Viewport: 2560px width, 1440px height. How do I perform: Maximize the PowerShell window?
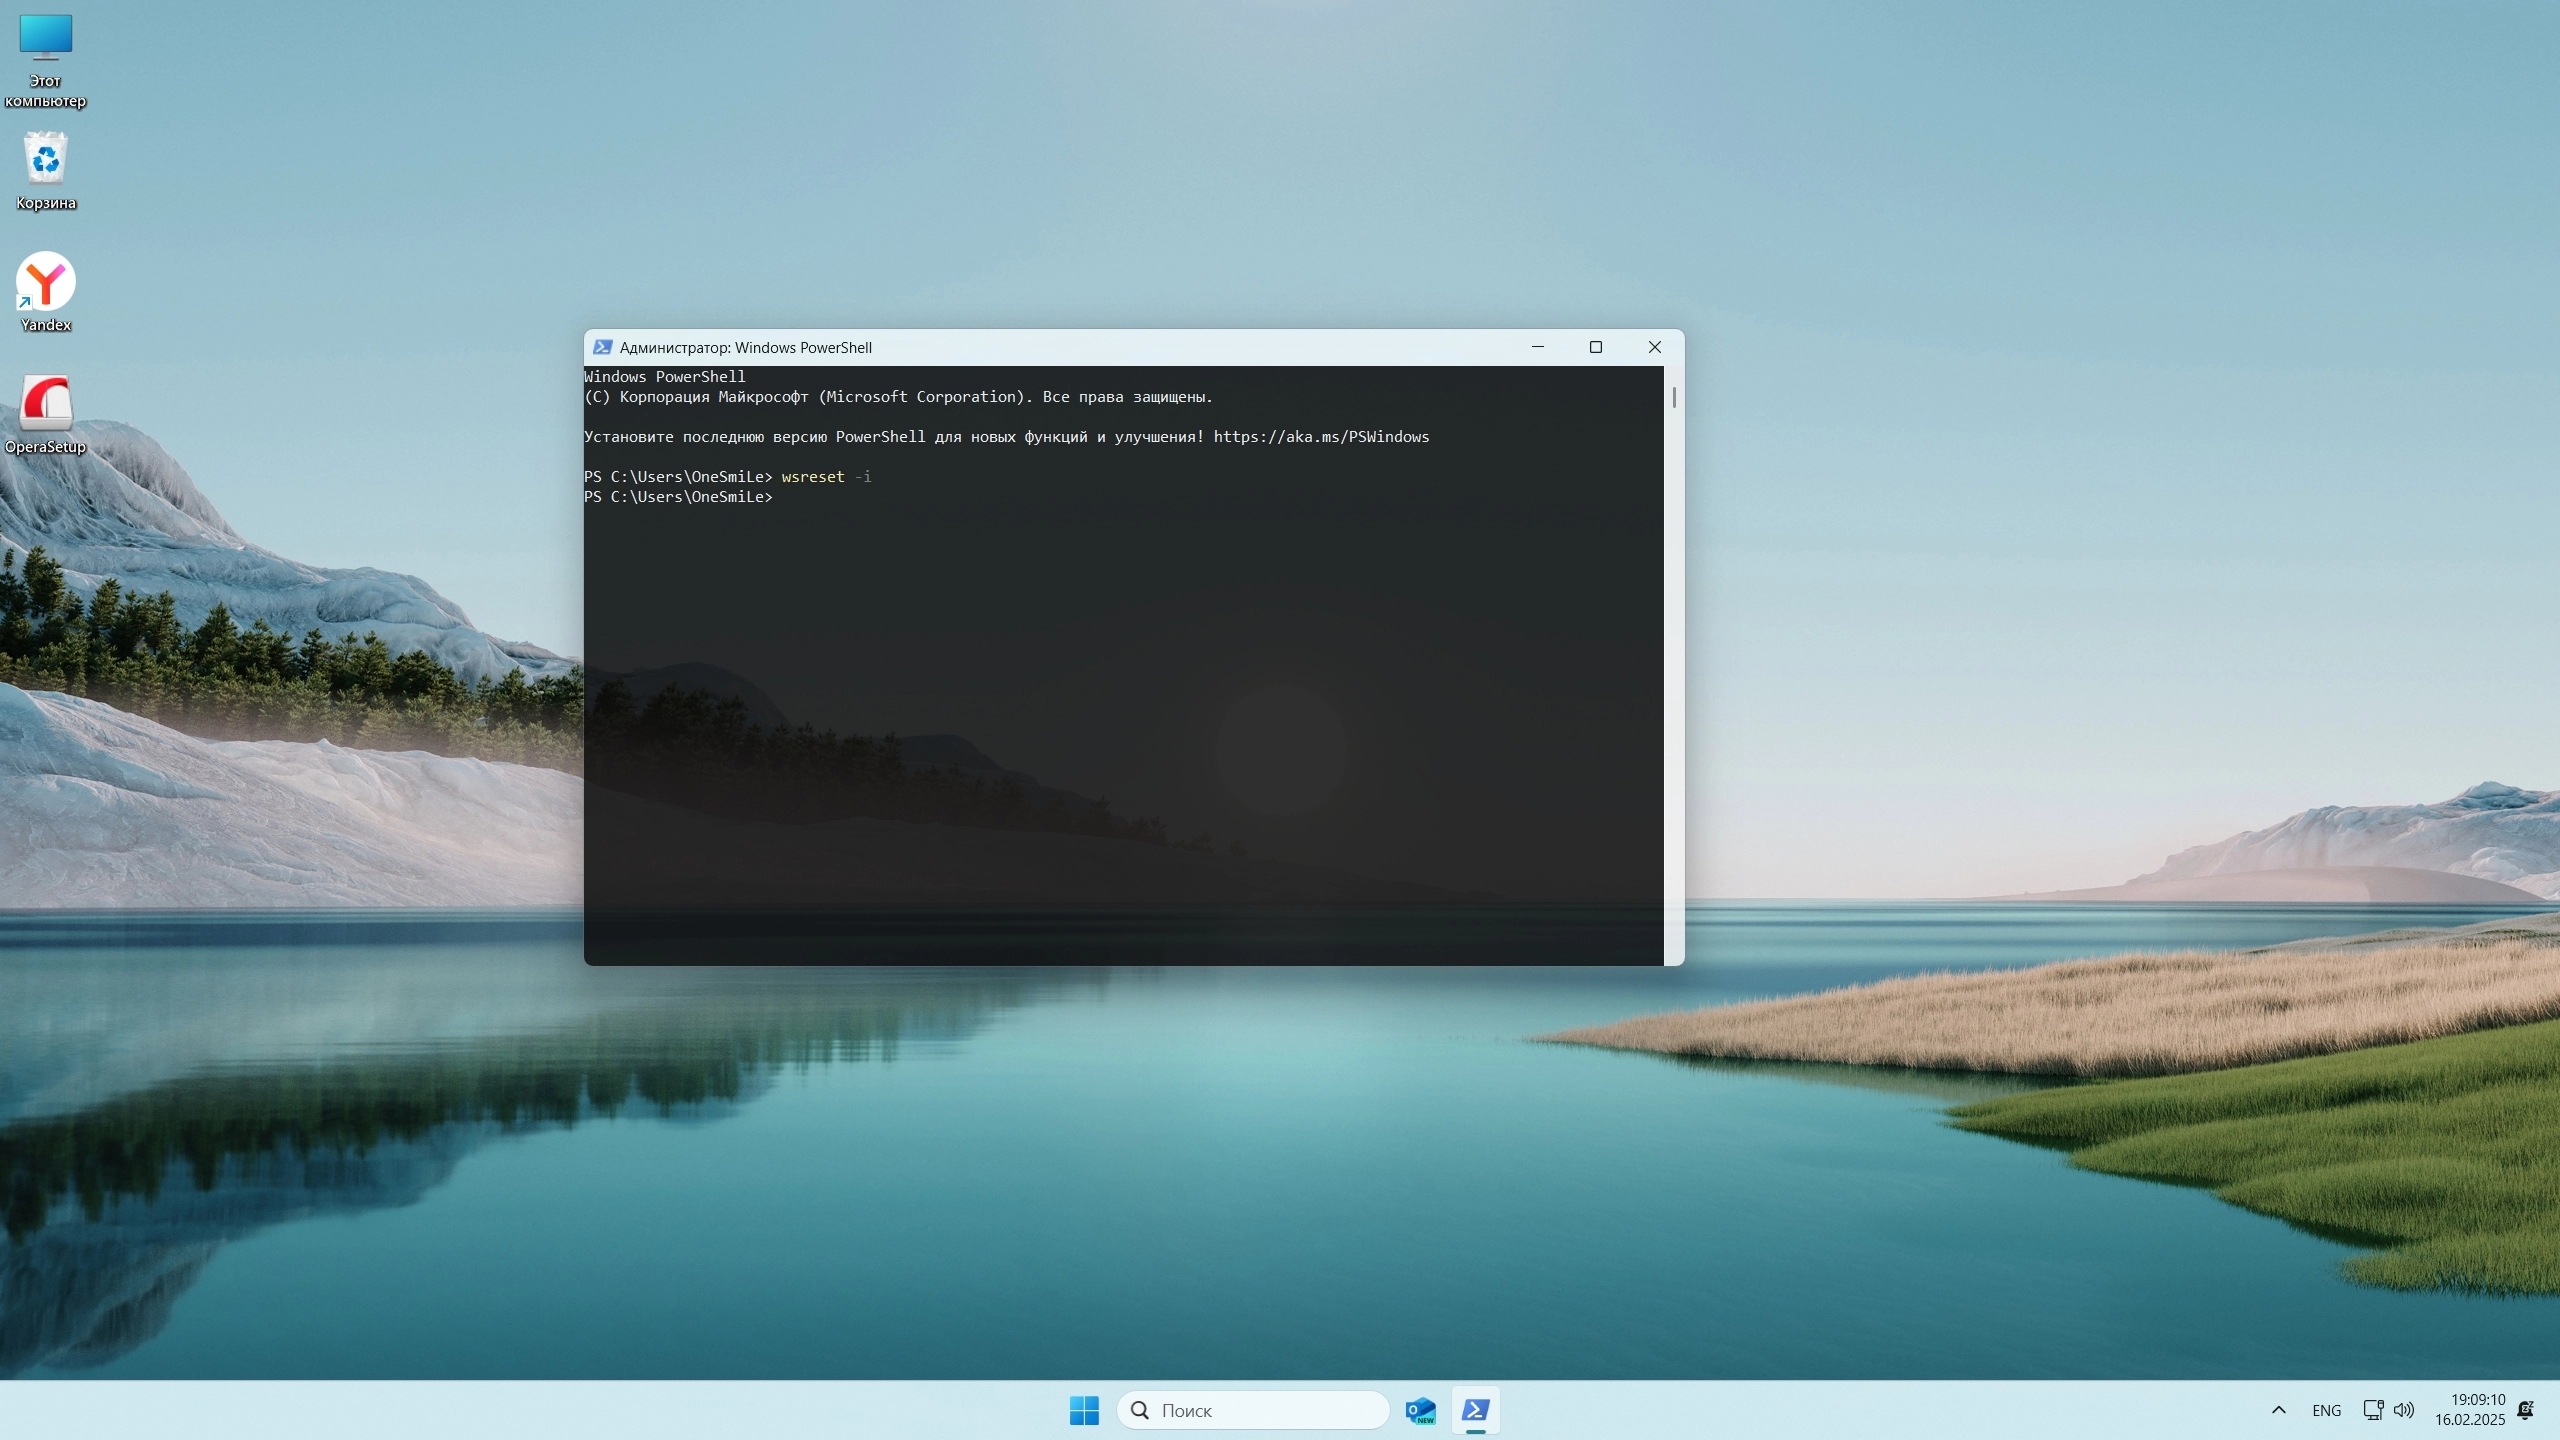tap(1596, 347)
